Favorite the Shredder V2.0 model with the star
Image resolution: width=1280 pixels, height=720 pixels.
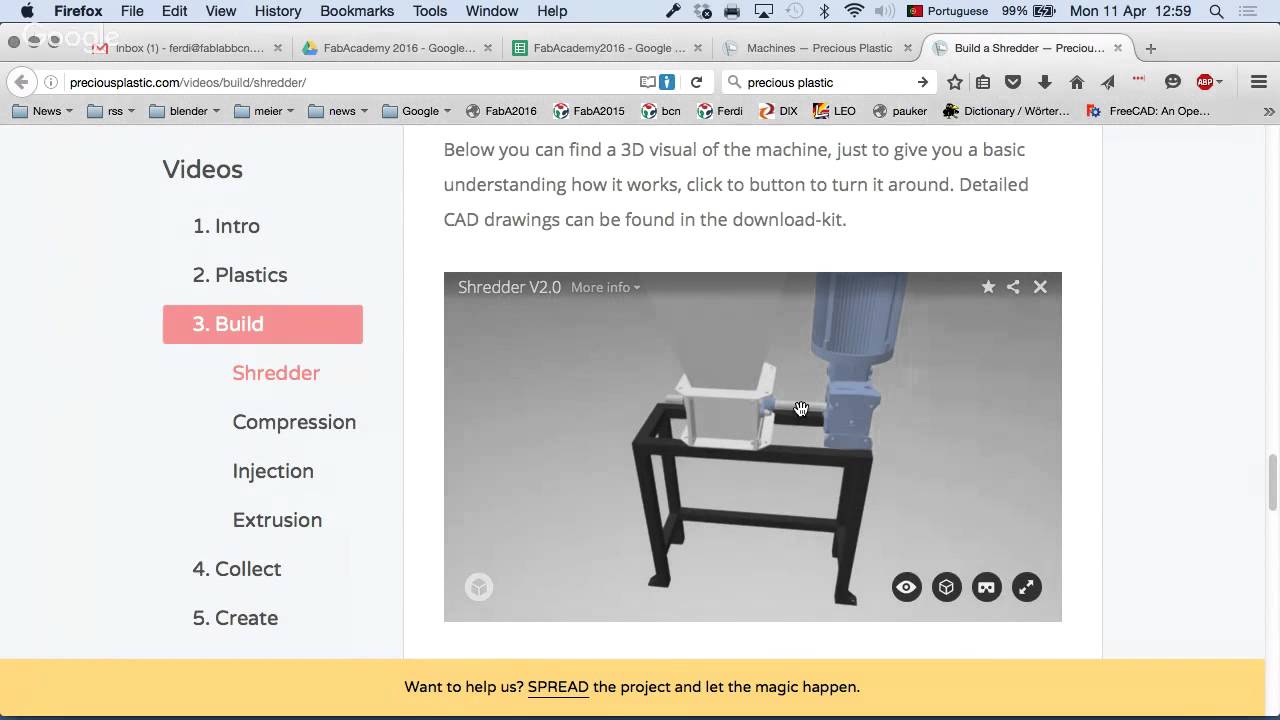988,287
